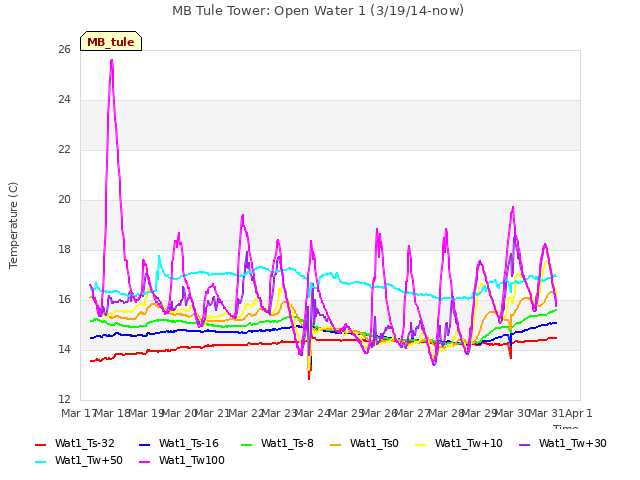Click the blue Wat1_Ts-16 legend swatch
Image resolution: width=640 pixels, height=480 pixels.
tap(145, 444)
